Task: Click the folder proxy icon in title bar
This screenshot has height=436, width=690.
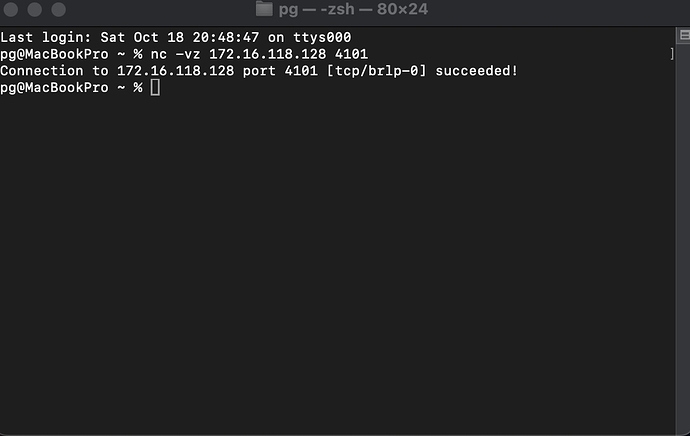Action: point(264,9)
